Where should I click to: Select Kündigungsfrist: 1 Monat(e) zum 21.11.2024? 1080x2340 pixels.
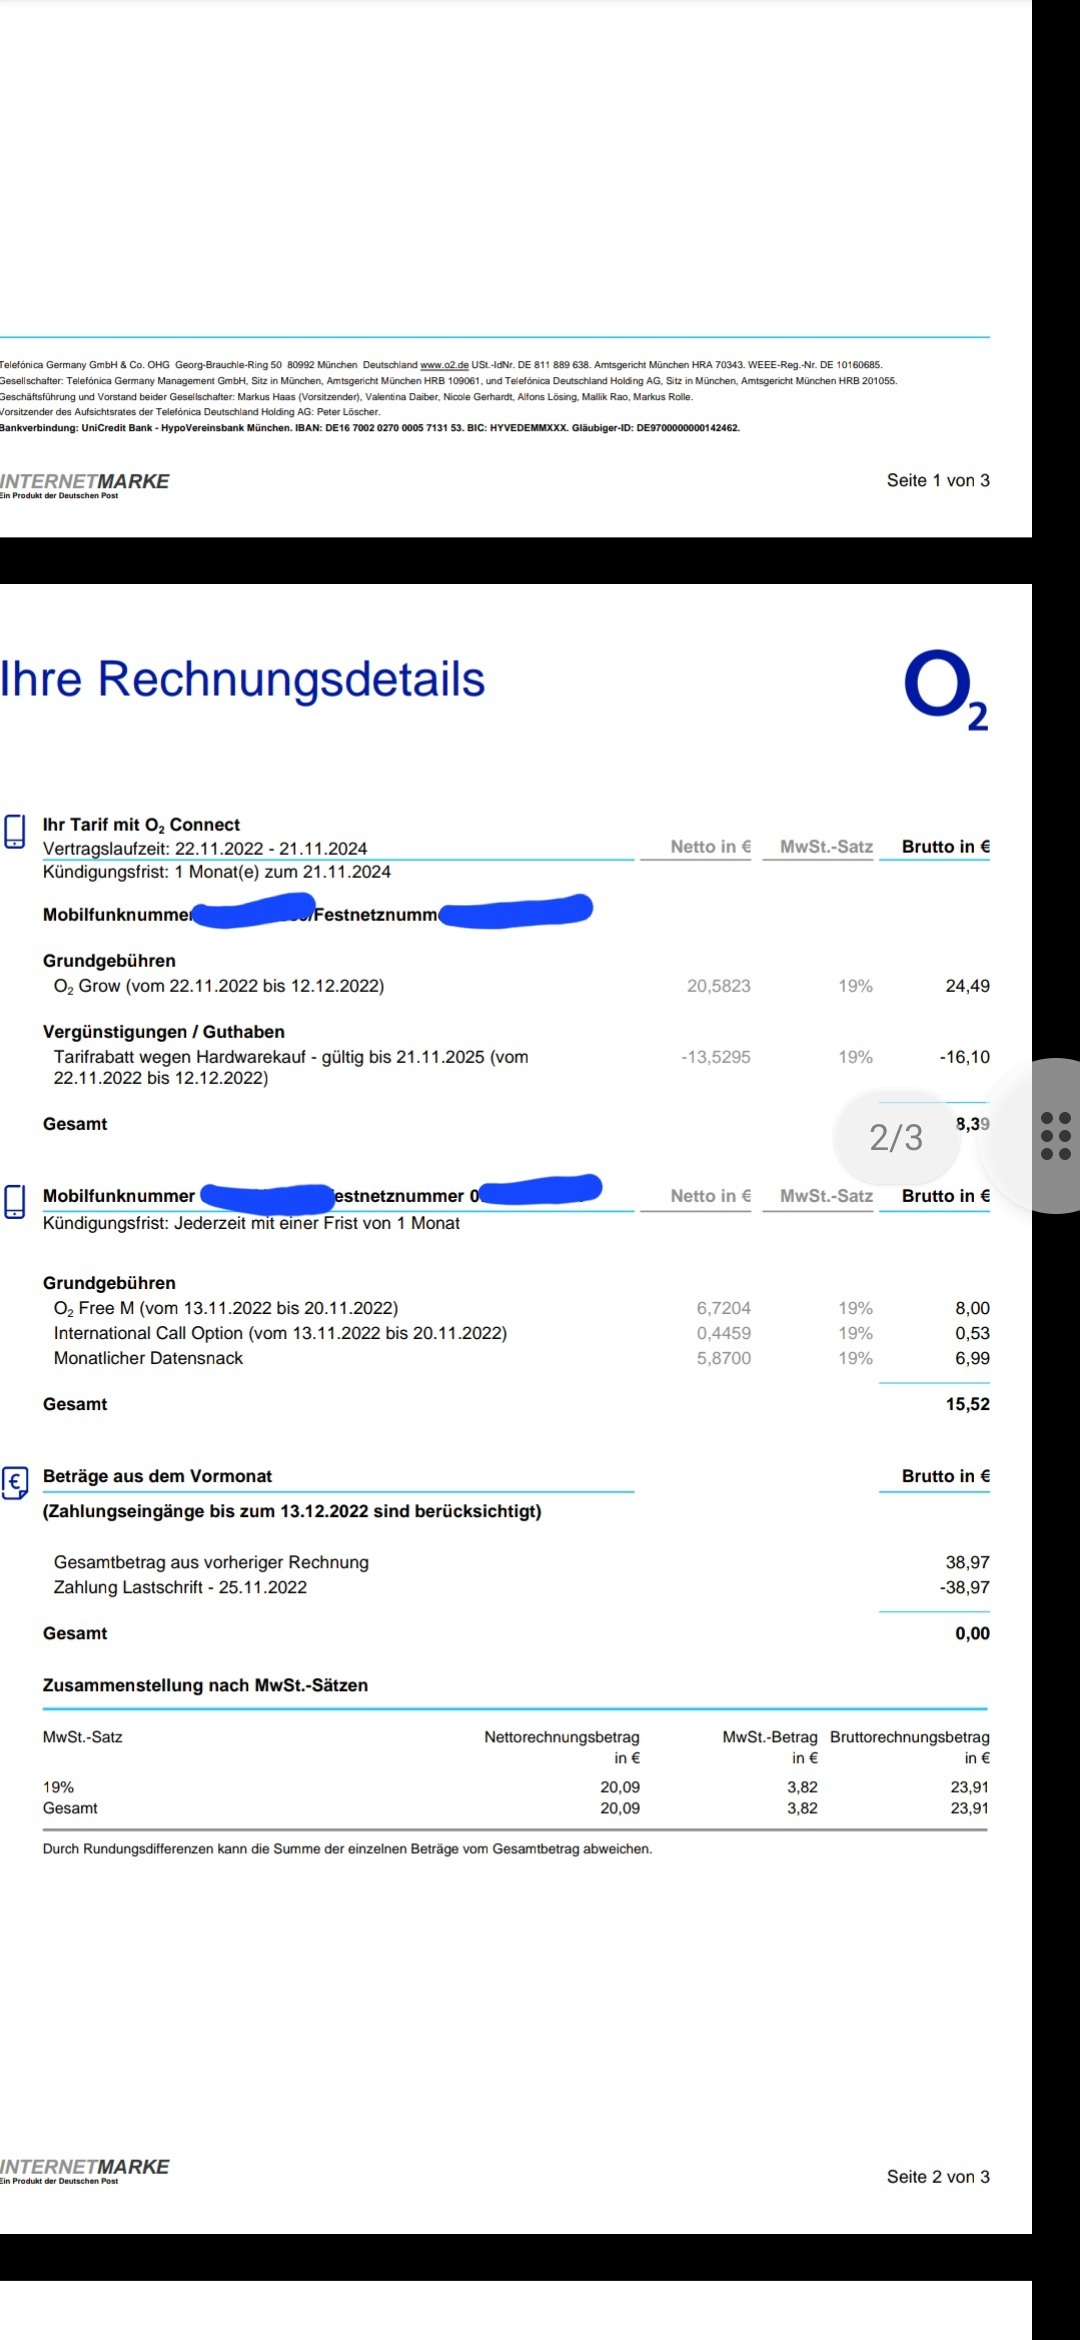(217, 872)
